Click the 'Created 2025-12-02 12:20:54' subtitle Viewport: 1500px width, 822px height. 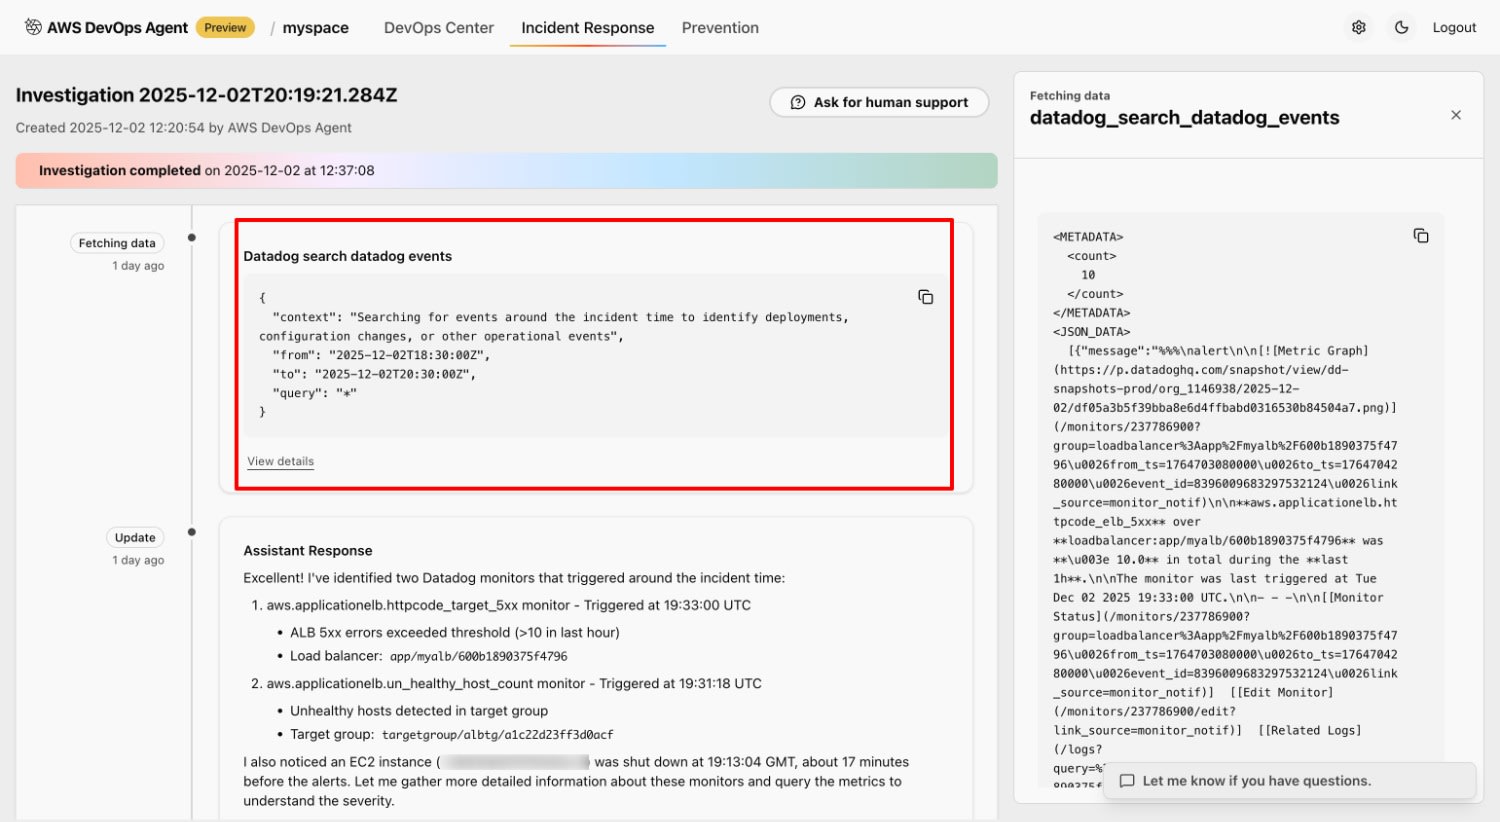pyautogui.click(x=184, y=128)
